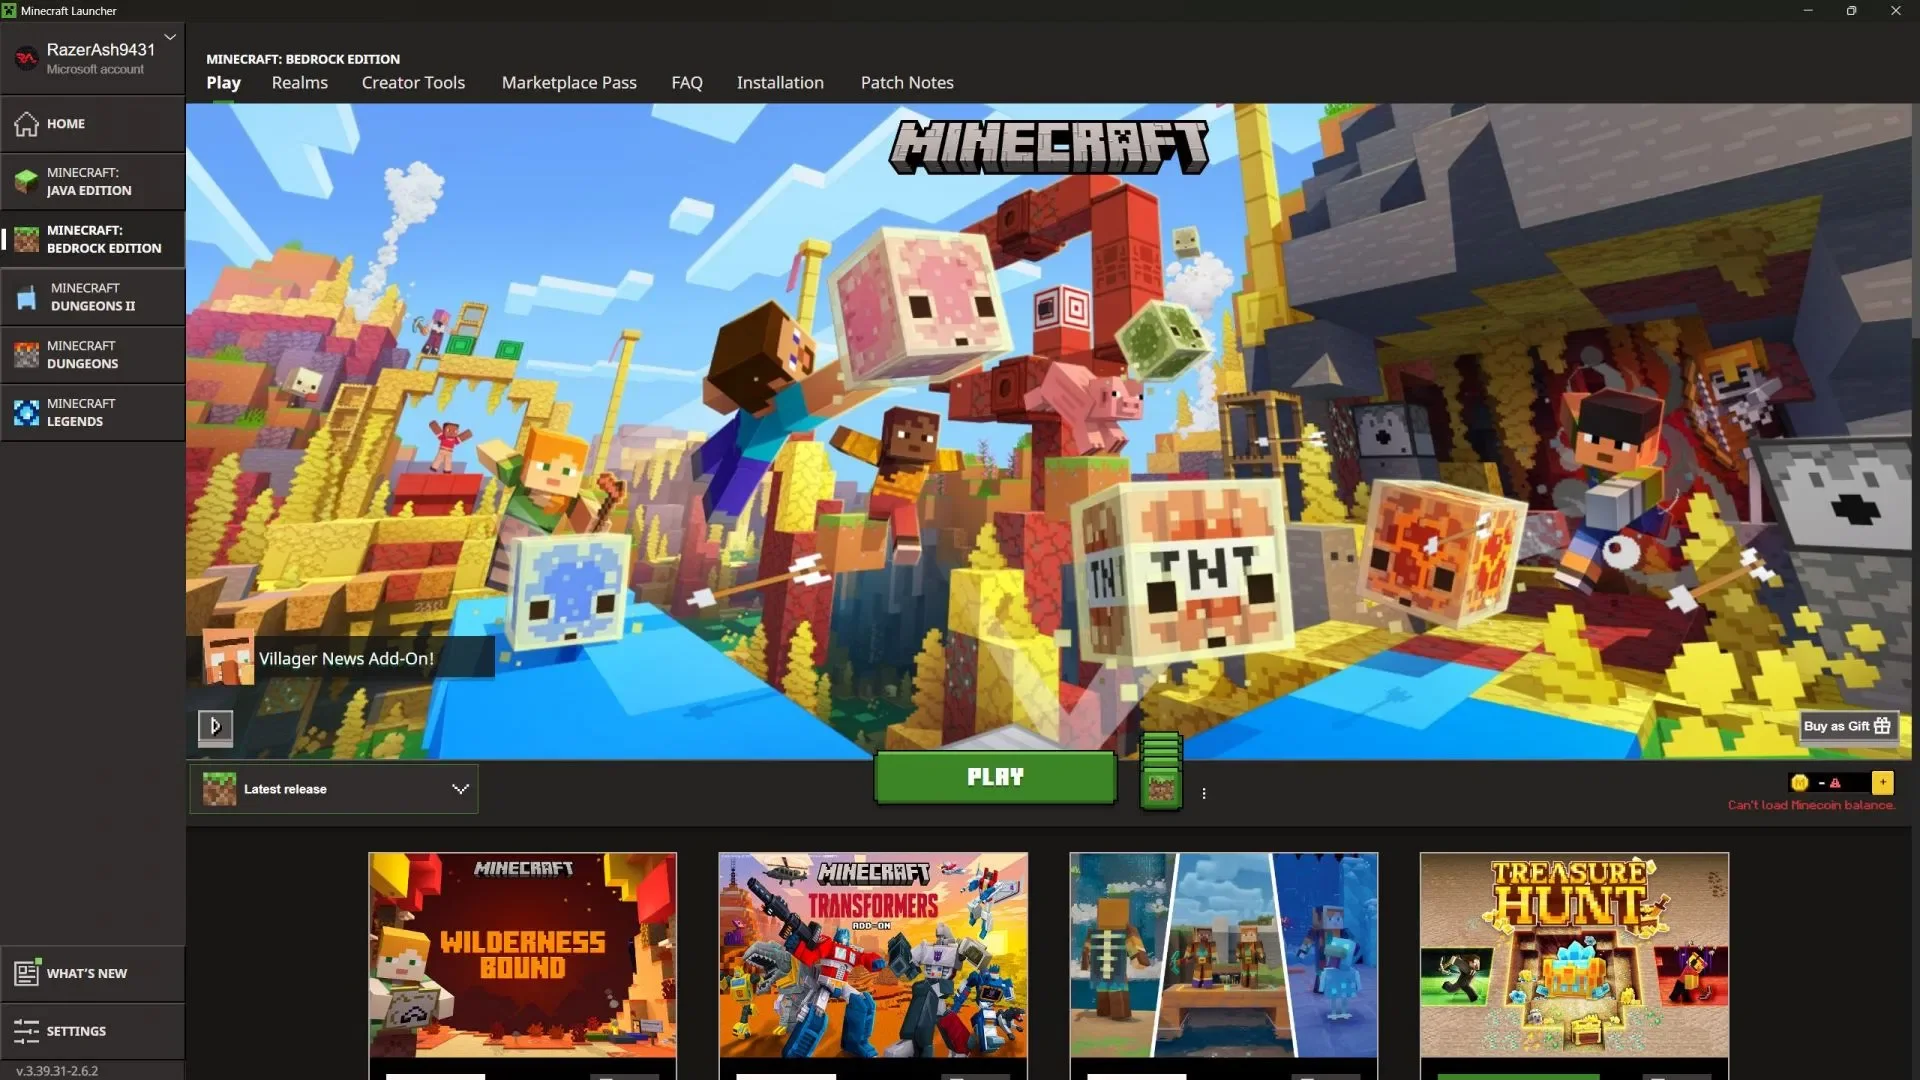
Task: Switch to the Play tab
Action: click(x=223, y=83)
